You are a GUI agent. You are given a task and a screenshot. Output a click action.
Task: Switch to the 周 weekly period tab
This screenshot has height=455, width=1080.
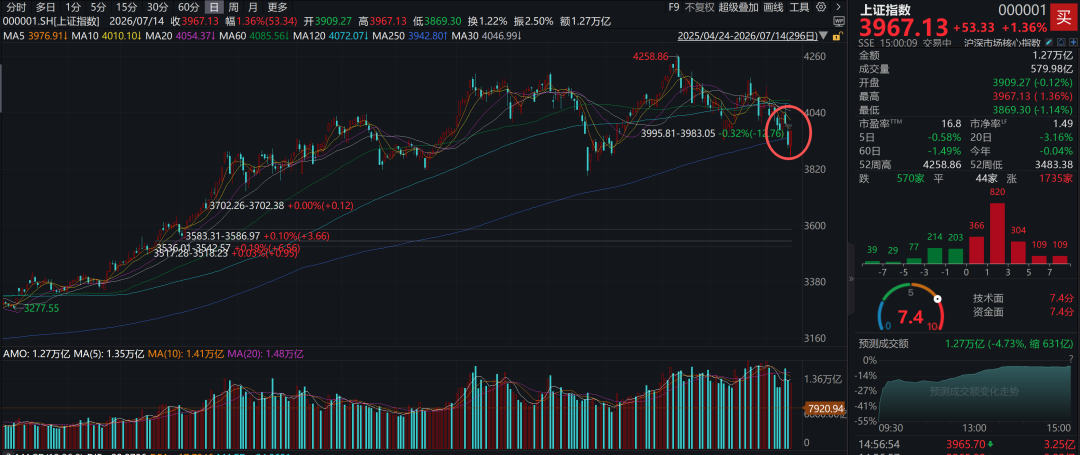coord(234,8)
